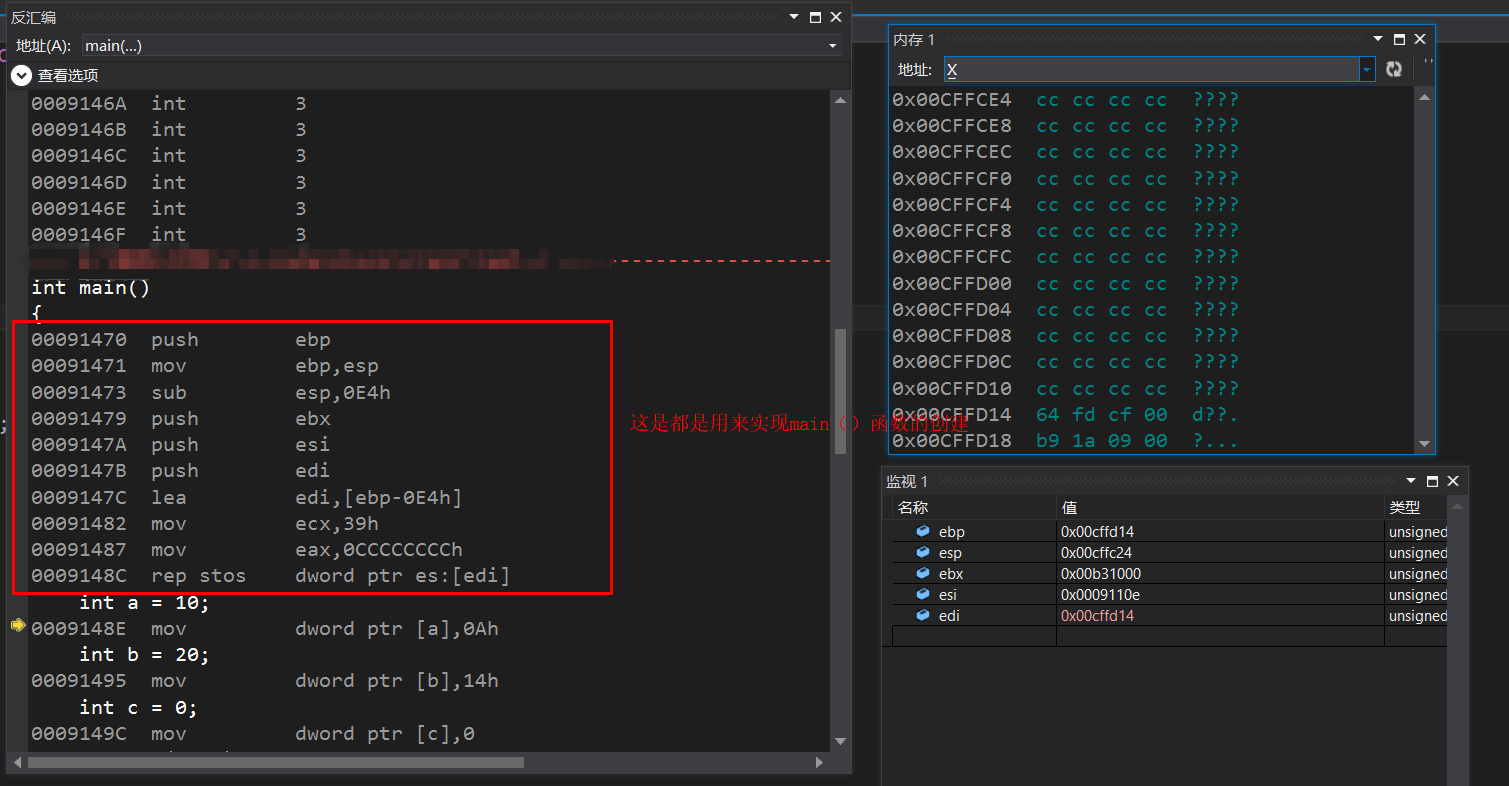Viewport: 1509px width, 786px height.
Task: Maximize the 内存 1 memory panel
Action: [x=1399, y=39]
